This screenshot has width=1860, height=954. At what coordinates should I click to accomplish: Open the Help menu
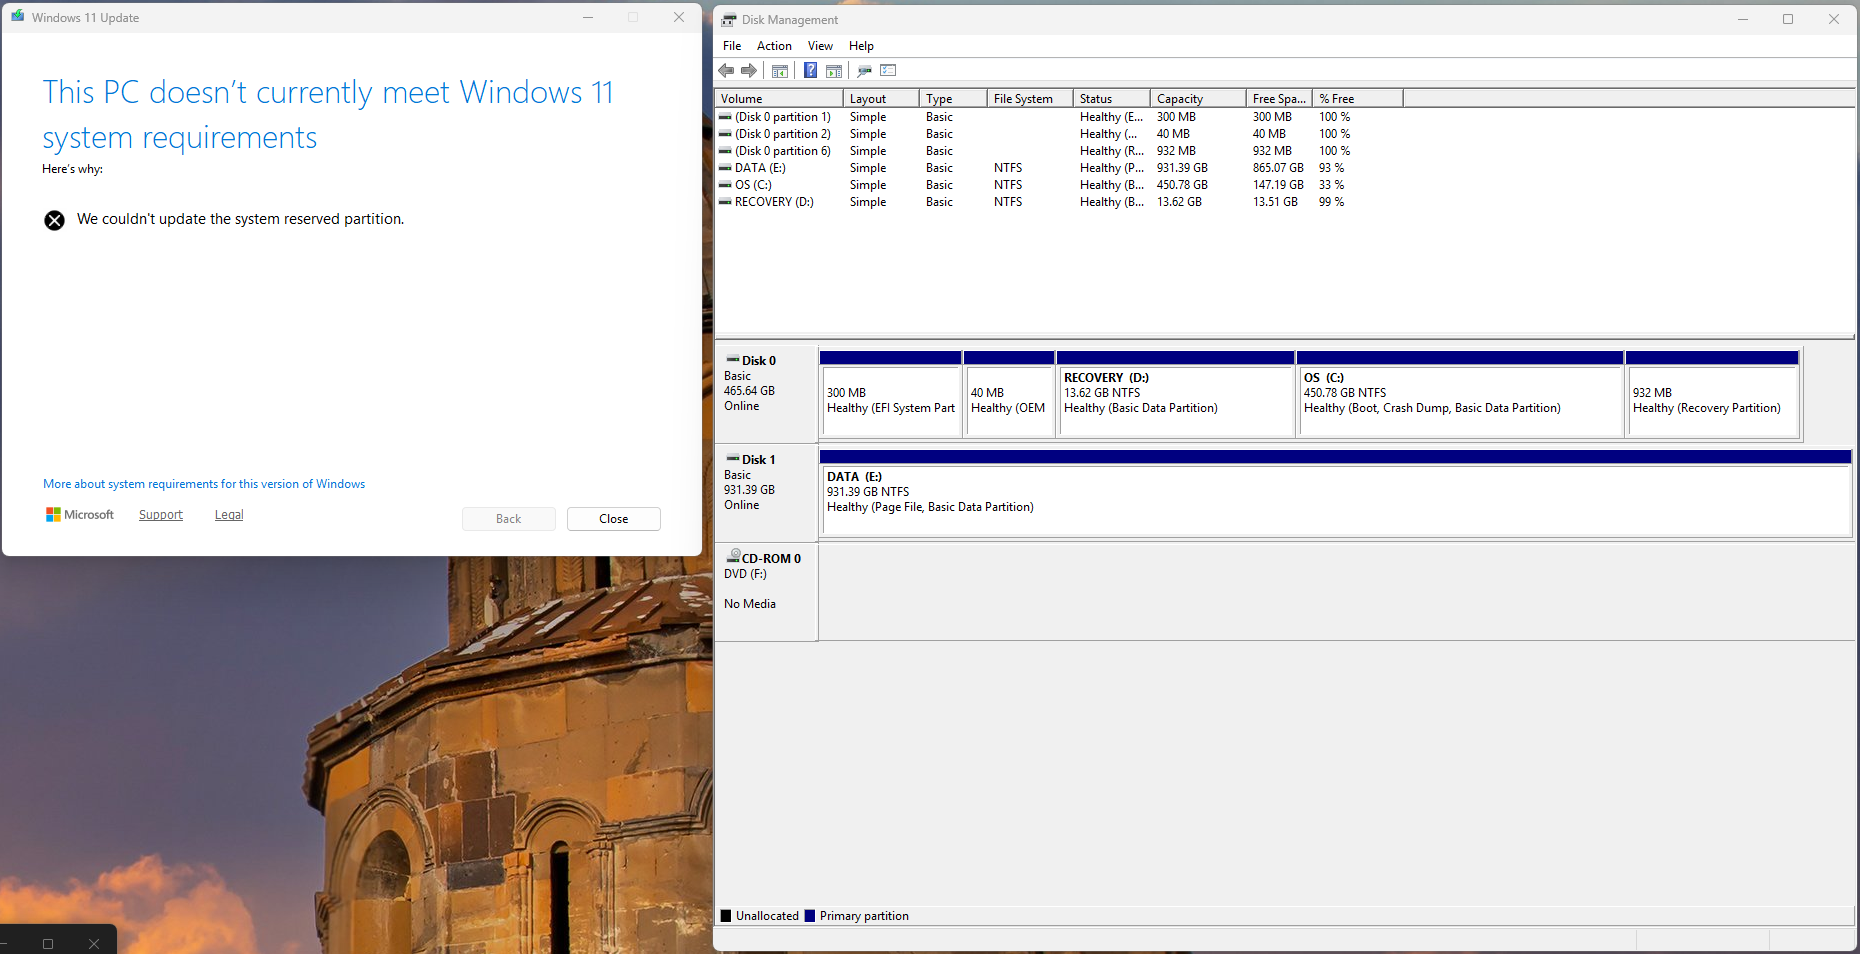(861, 45)
